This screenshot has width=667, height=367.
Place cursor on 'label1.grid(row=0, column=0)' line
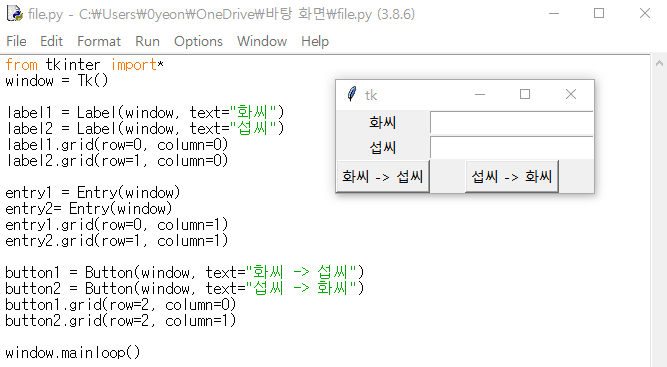click(x=117, y=145)
